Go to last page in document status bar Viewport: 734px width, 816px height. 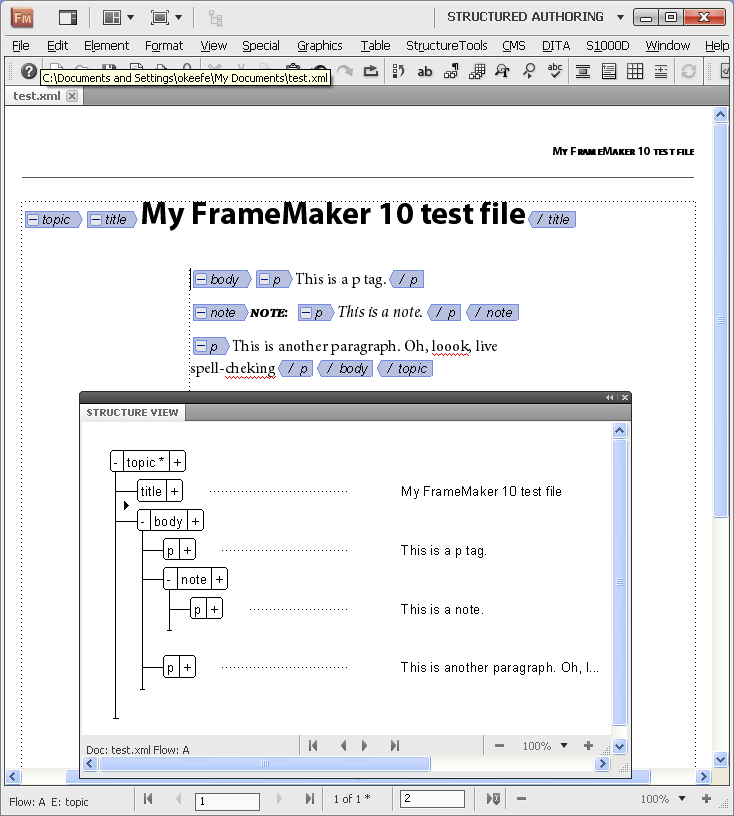click(x=310, y=799)
